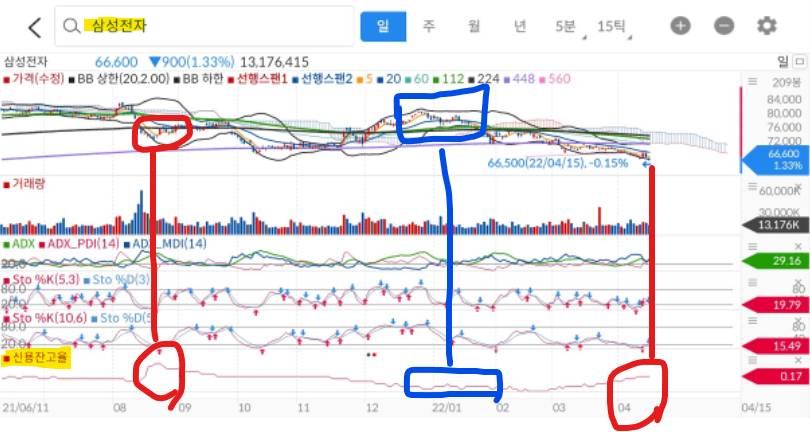Go back using the left arrow
This screenshot has width=810, height=432.
click(35, 27)
